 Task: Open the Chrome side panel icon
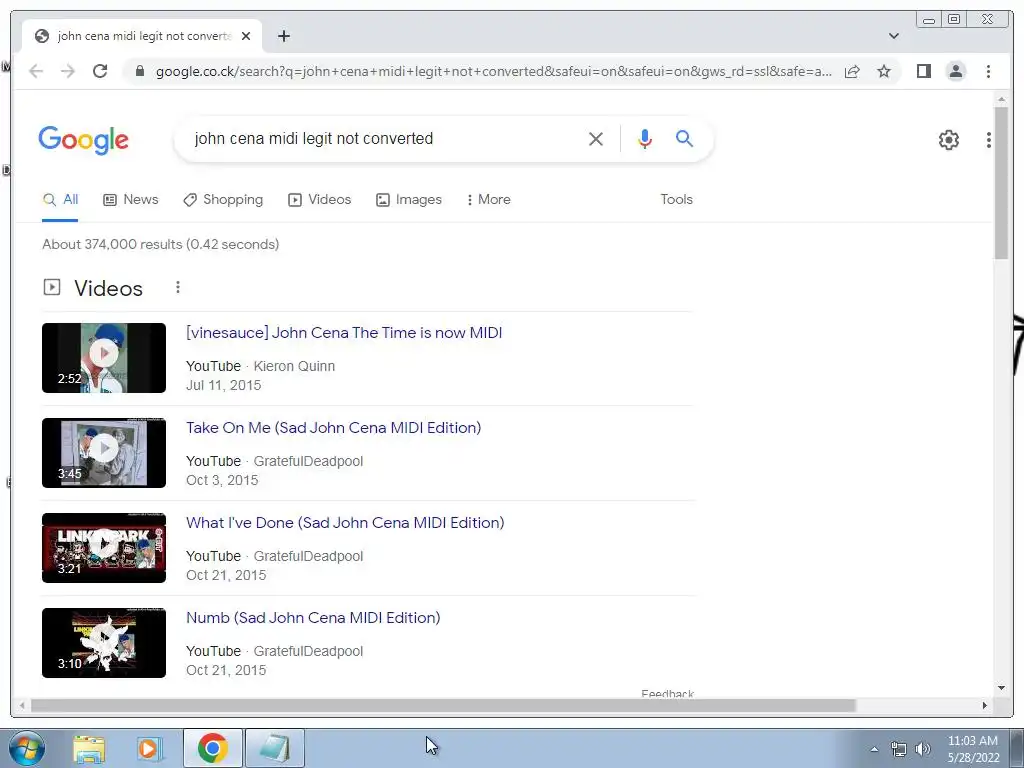pos(923,71)
